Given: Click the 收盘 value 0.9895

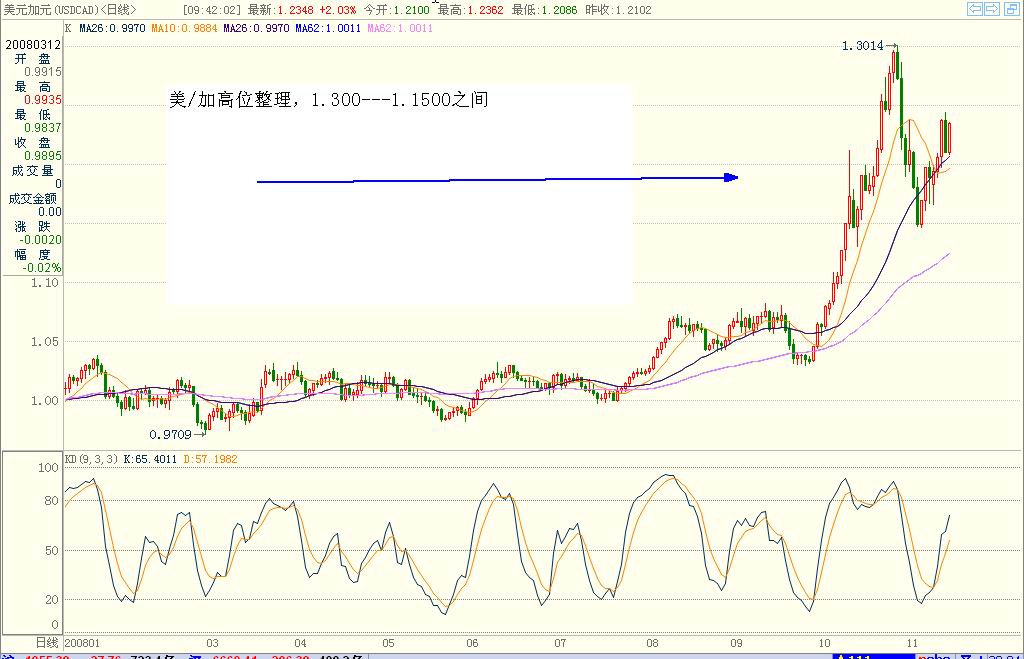Looking at the screenshot, I should pos(43,156).
